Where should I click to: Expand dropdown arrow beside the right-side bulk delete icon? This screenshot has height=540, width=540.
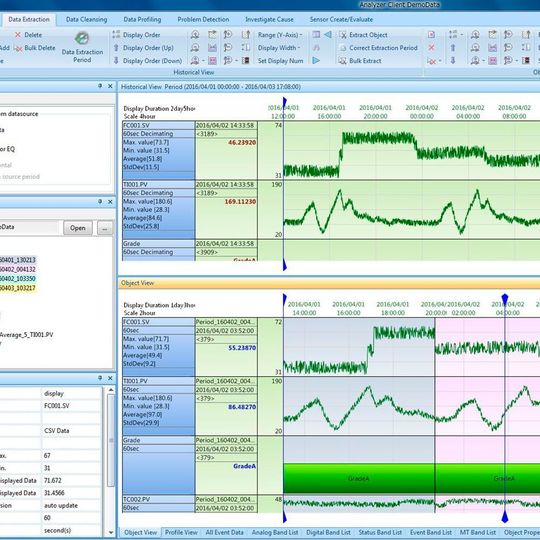(x=440, y=61)
